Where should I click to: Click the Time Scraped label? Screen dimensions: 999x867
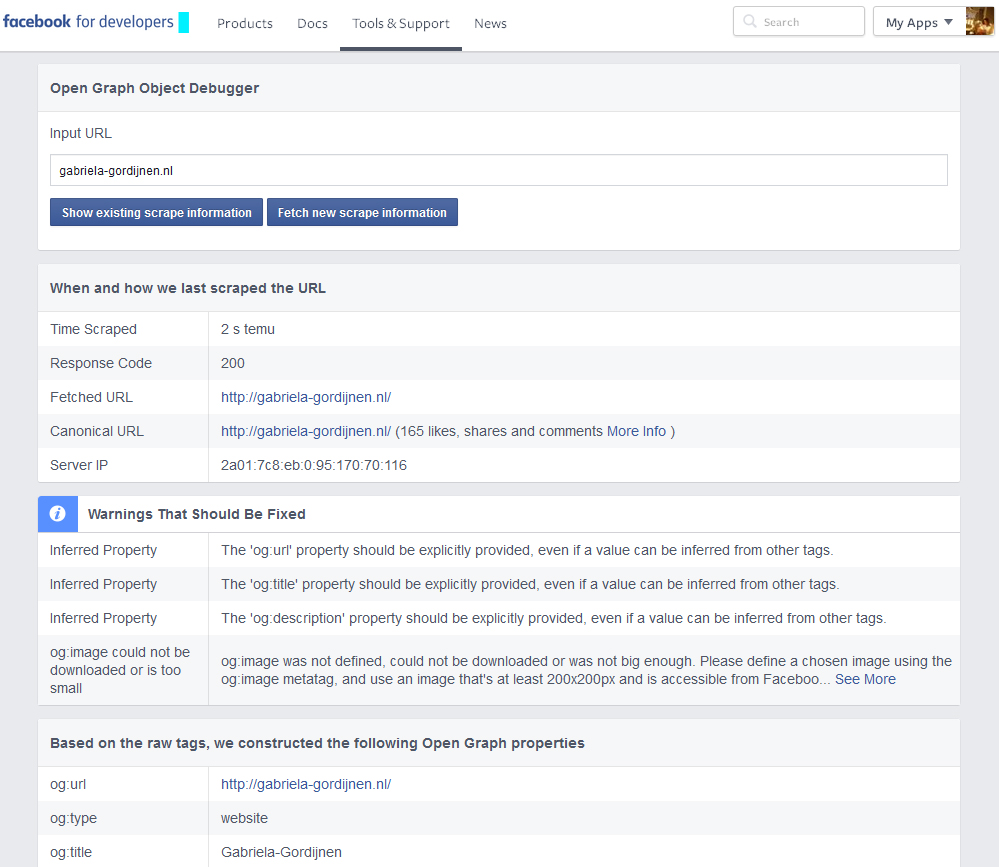[x=94, y=329]
